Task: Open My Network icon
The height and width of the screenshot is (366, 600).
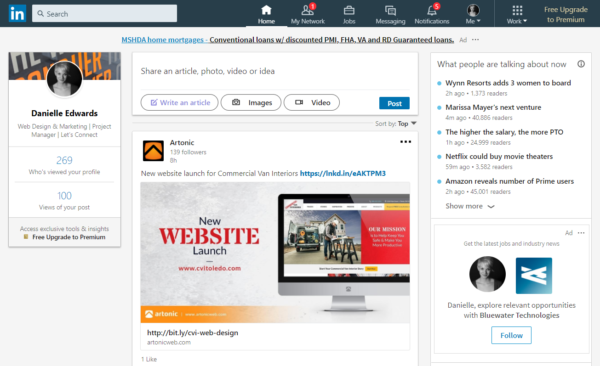Action: click(308, 10)
